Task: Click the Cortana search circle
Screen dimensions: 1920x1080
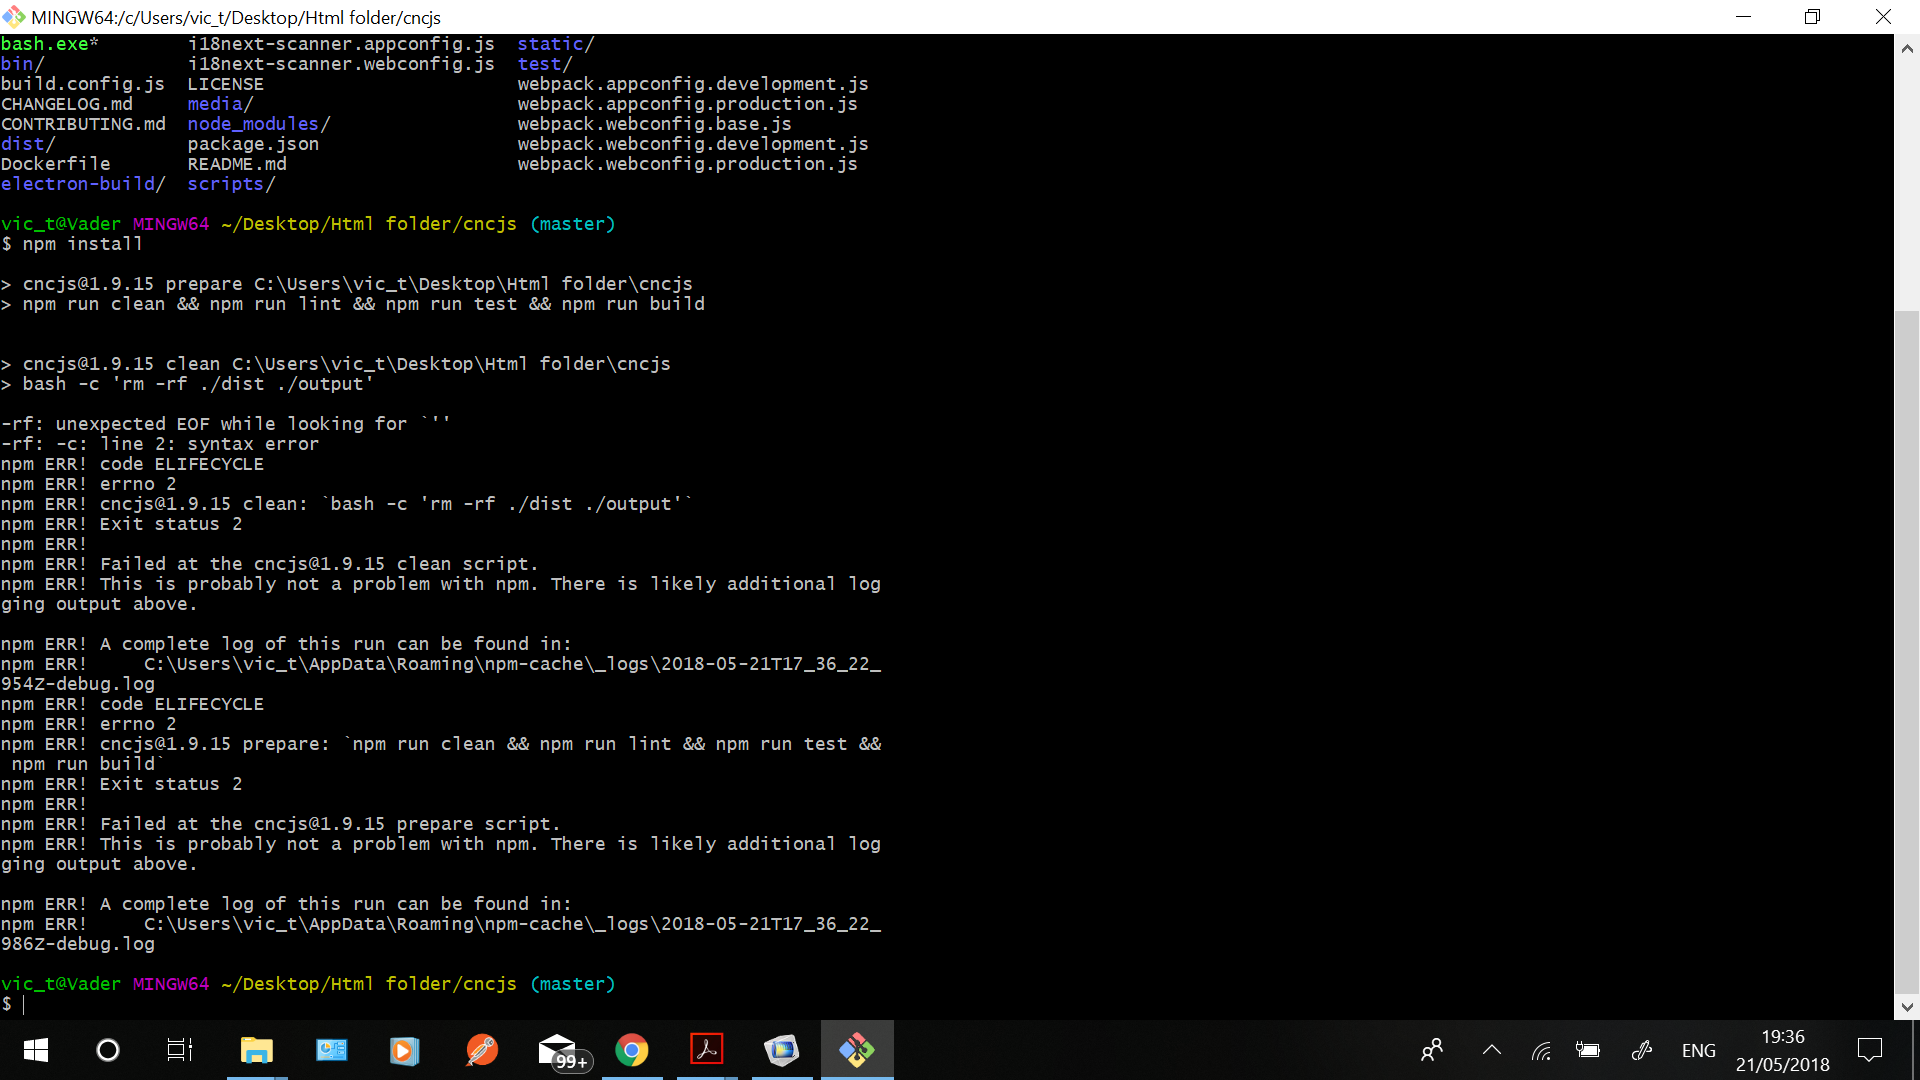Action: [x=107, y=1050]
